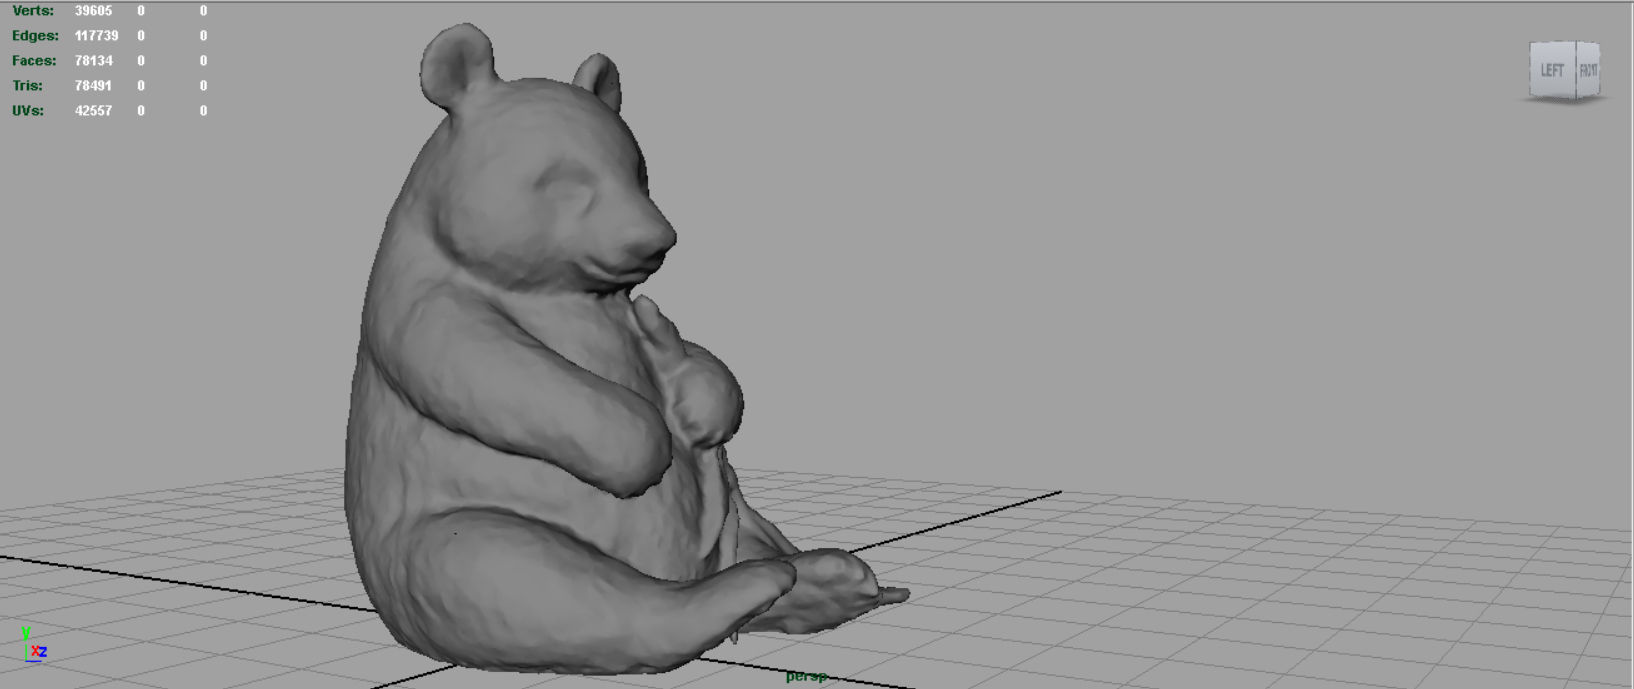Click the 'Edges:' label in the poly count display

[x=35, y=36]
